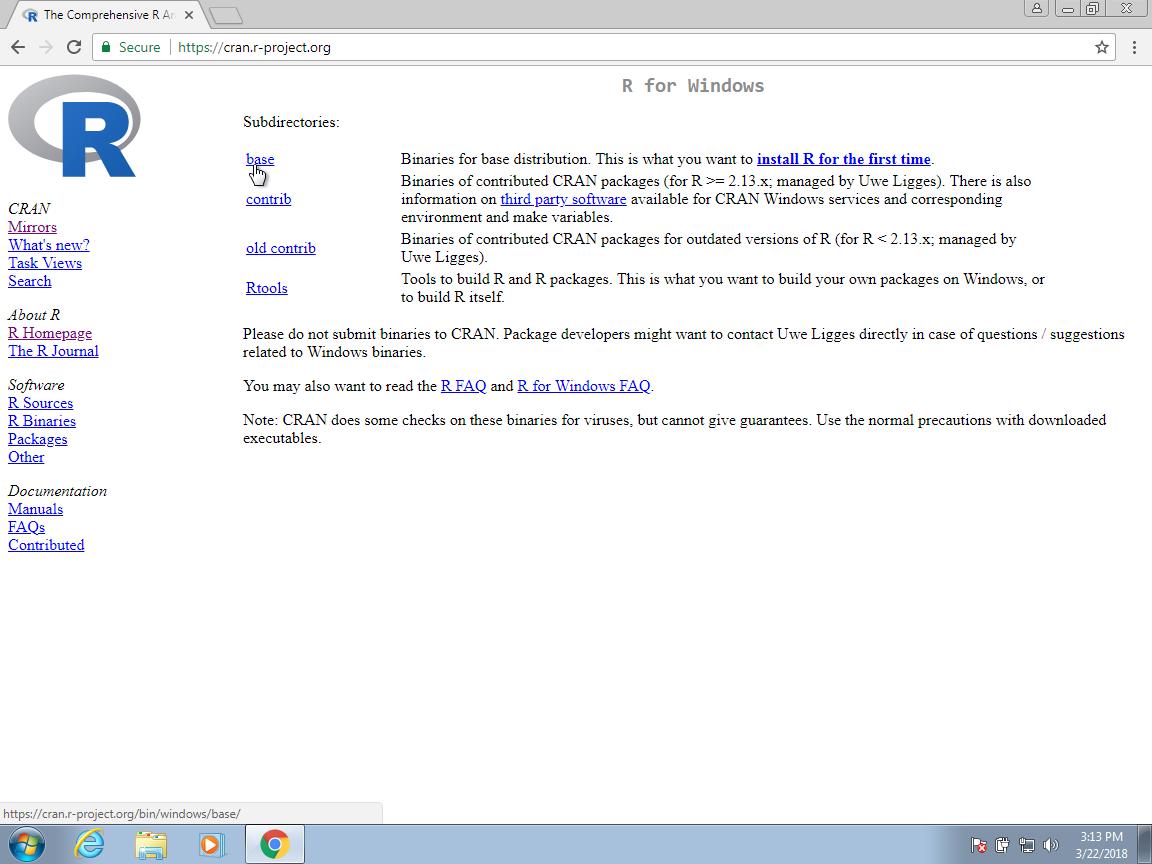Viewport: 1152px width, 864px height.
Task: Open the R for Windows FAQ
Action: coord(583,385)
